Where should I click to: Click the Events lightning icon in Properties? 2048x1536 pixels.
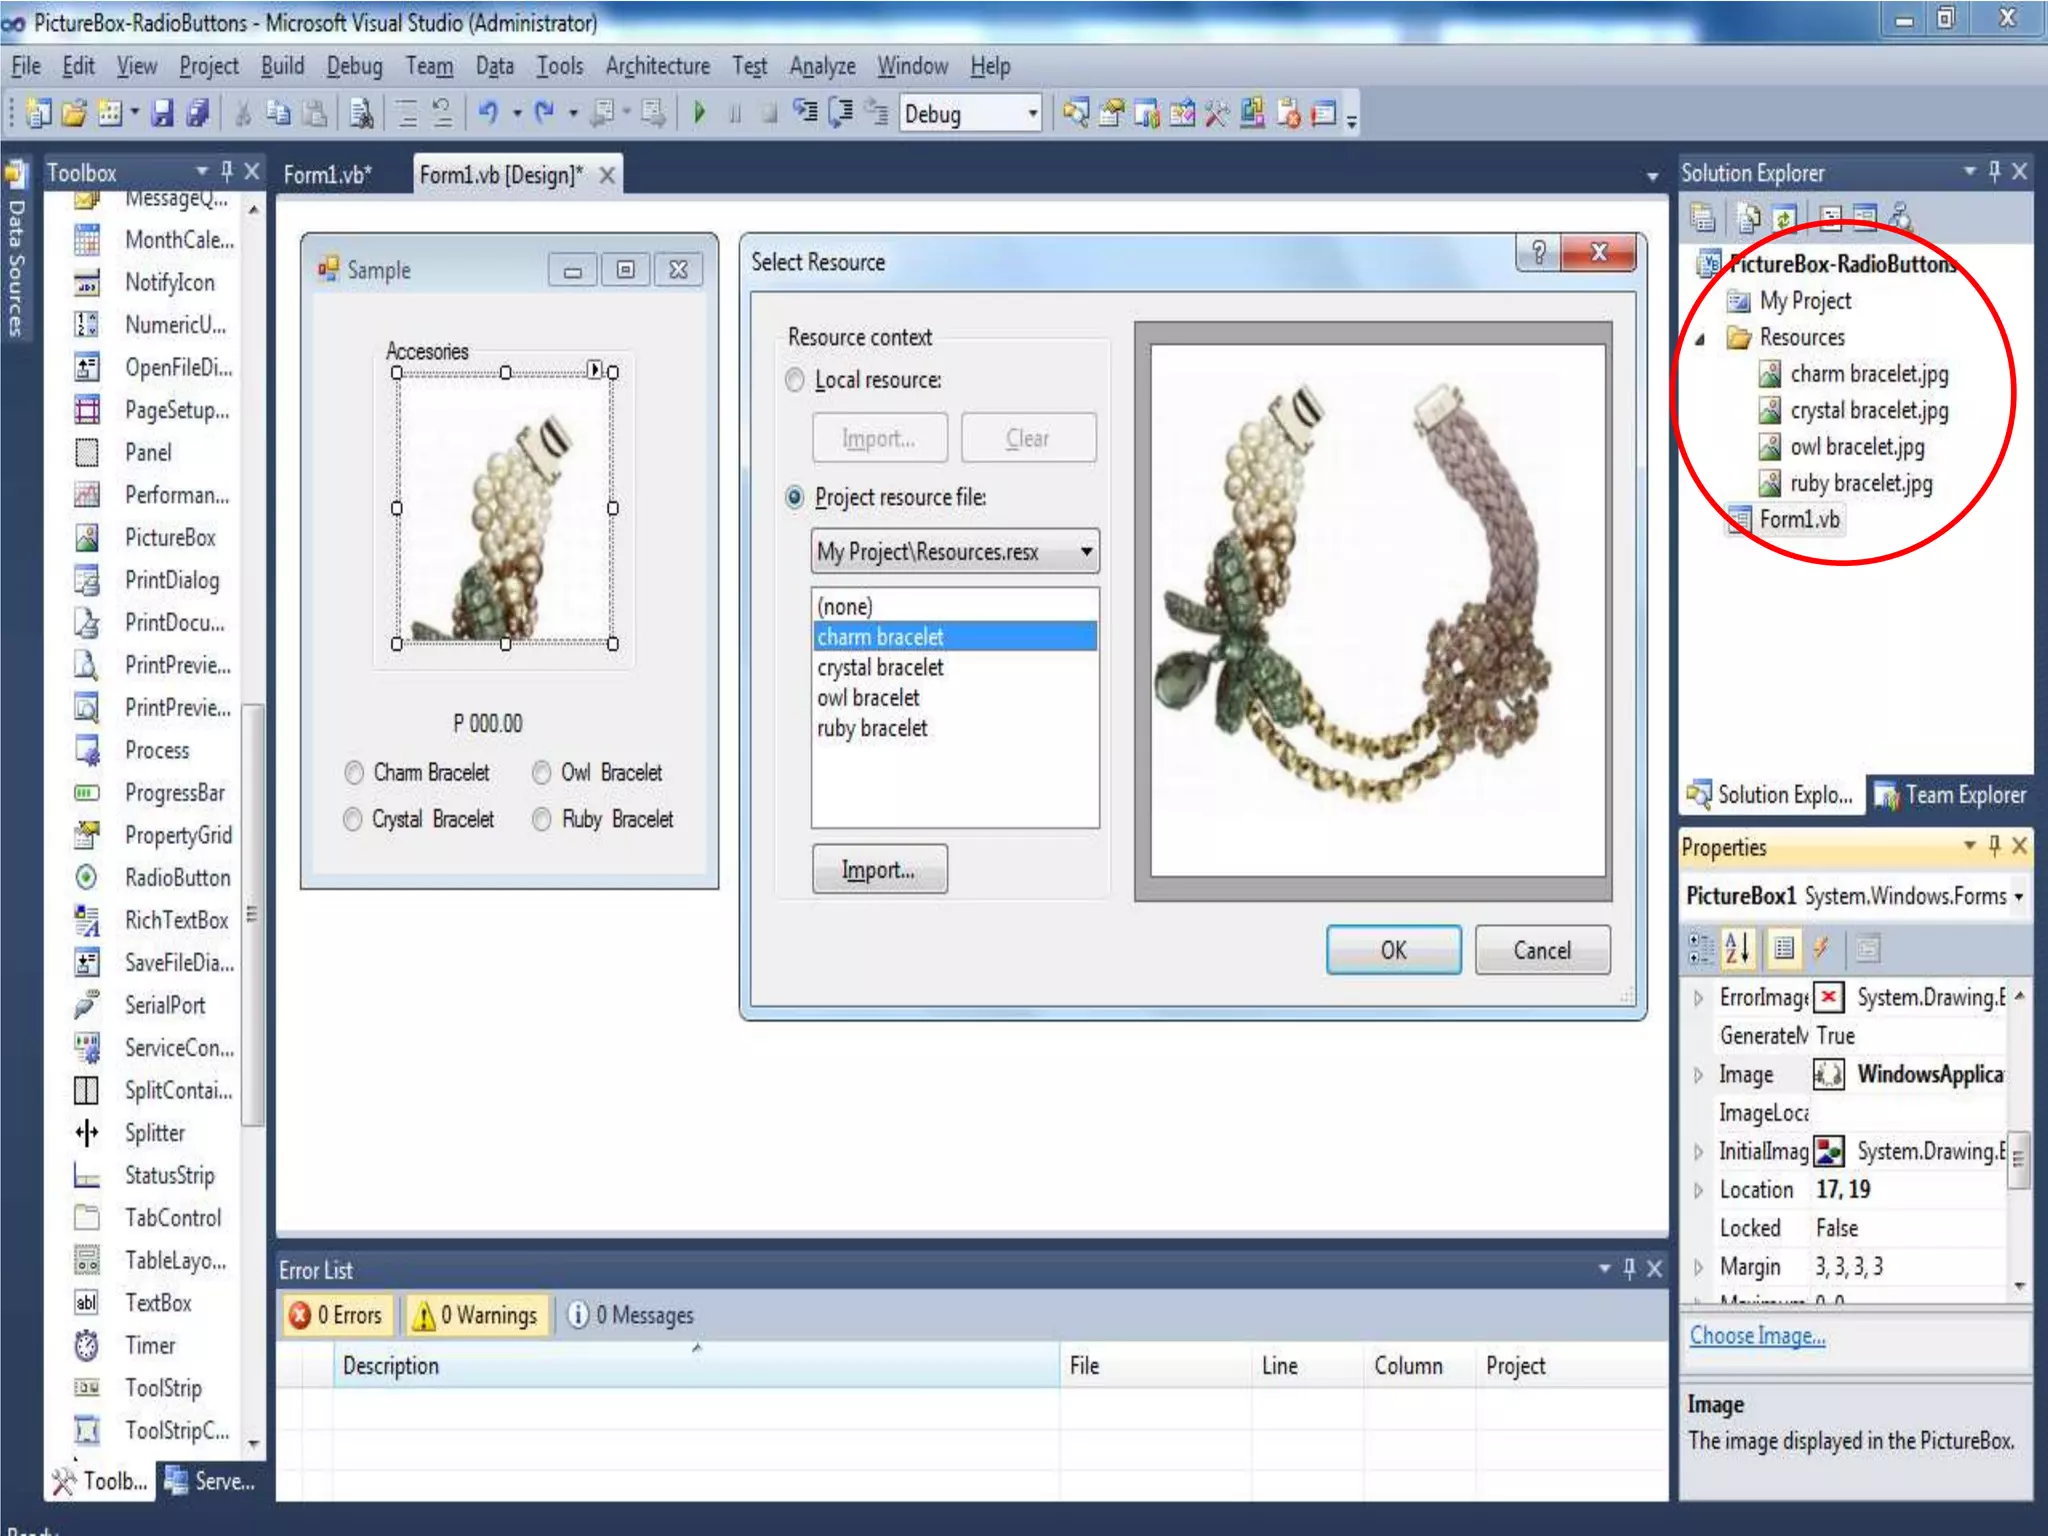[x=1821, y=948]
